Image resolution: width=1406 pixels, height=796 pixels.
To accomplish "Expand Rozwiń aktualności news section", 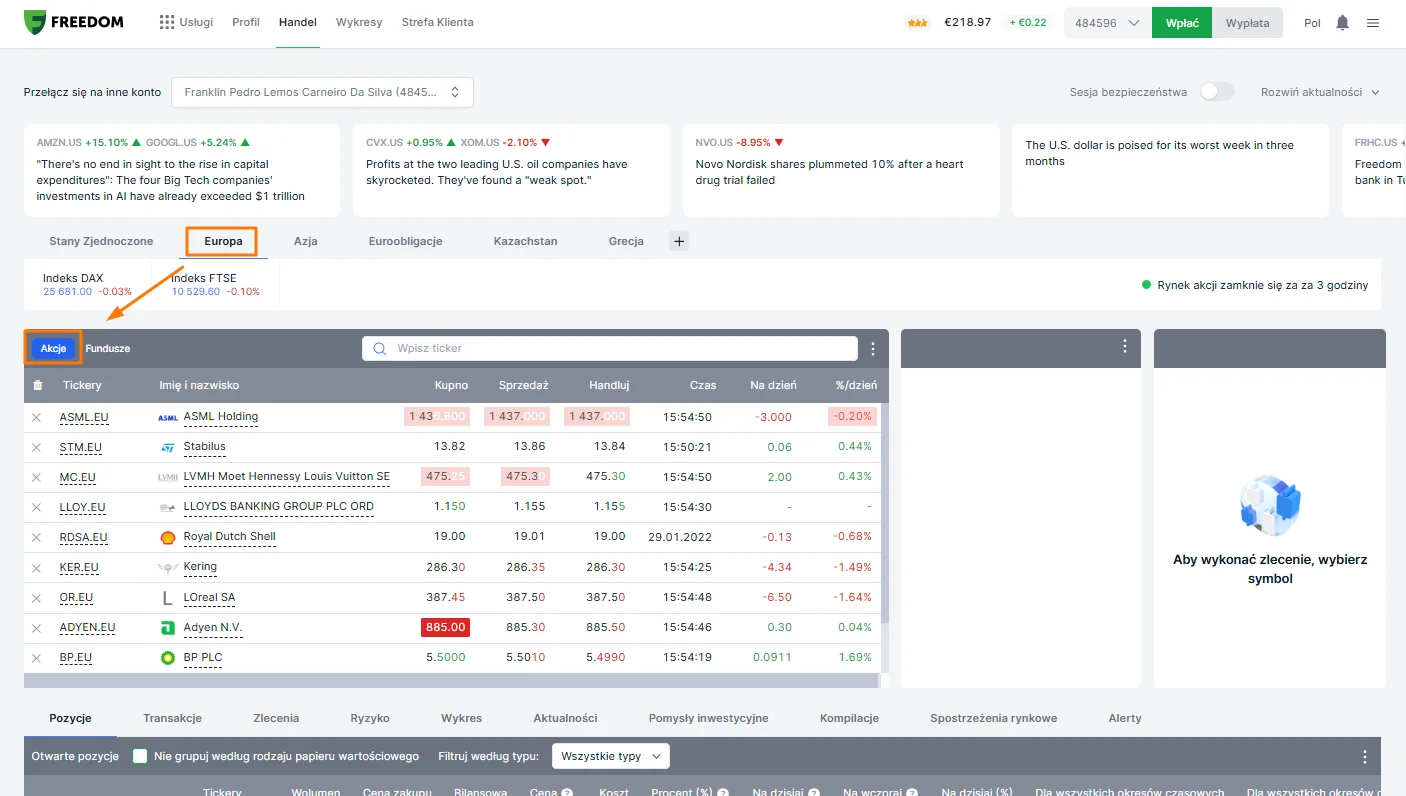I will [1320, 92].
